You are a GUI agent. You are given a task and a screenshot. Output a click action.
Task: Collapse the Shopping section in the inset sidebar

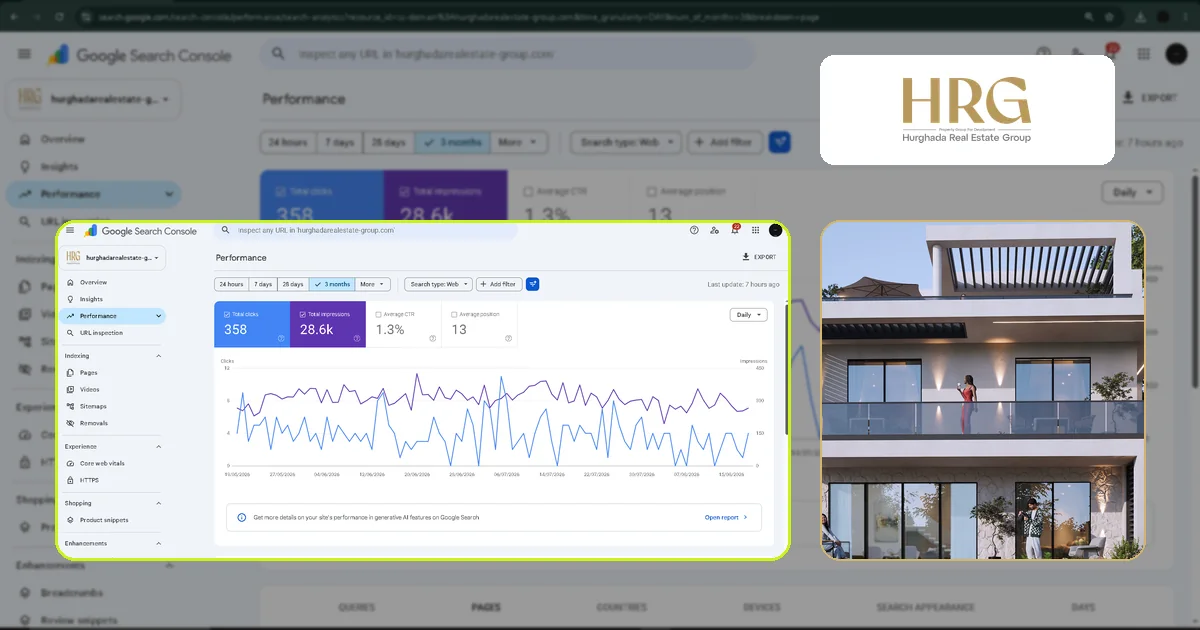158,504
